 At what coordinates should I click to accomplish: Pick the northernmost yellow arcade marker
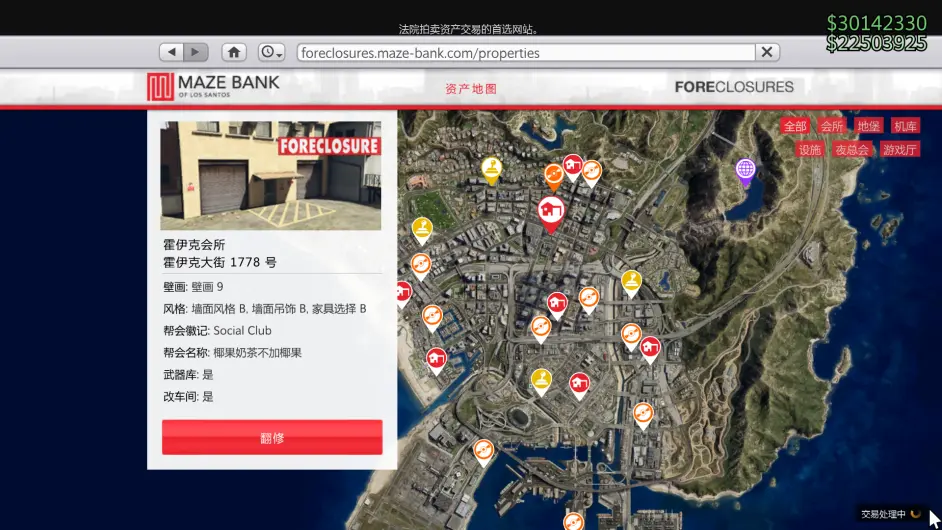click(491, 171)
